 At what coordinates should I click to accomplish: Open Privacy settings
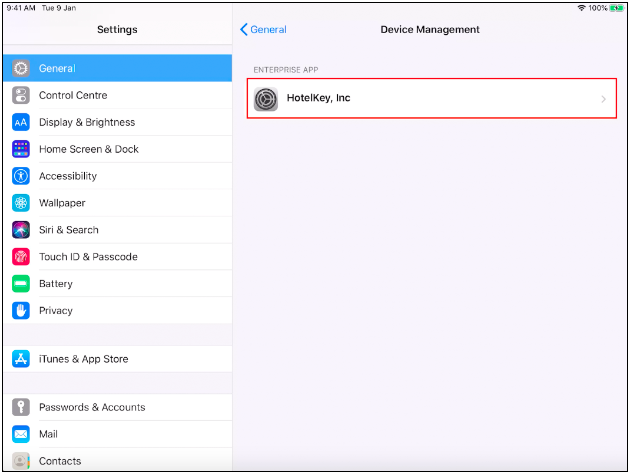(56, 311)
